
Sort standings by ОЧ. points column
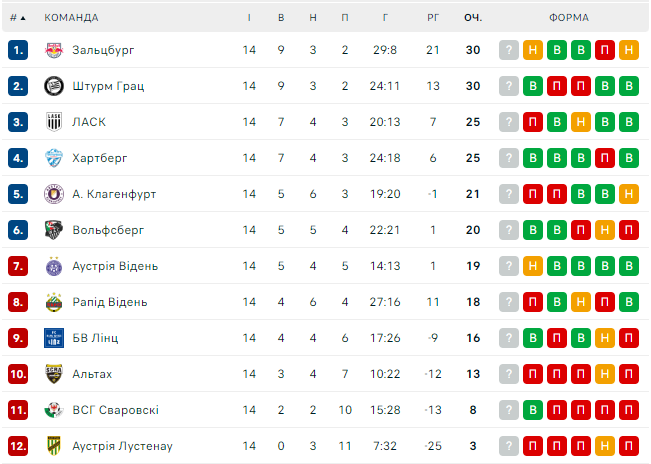coord(473,18)
